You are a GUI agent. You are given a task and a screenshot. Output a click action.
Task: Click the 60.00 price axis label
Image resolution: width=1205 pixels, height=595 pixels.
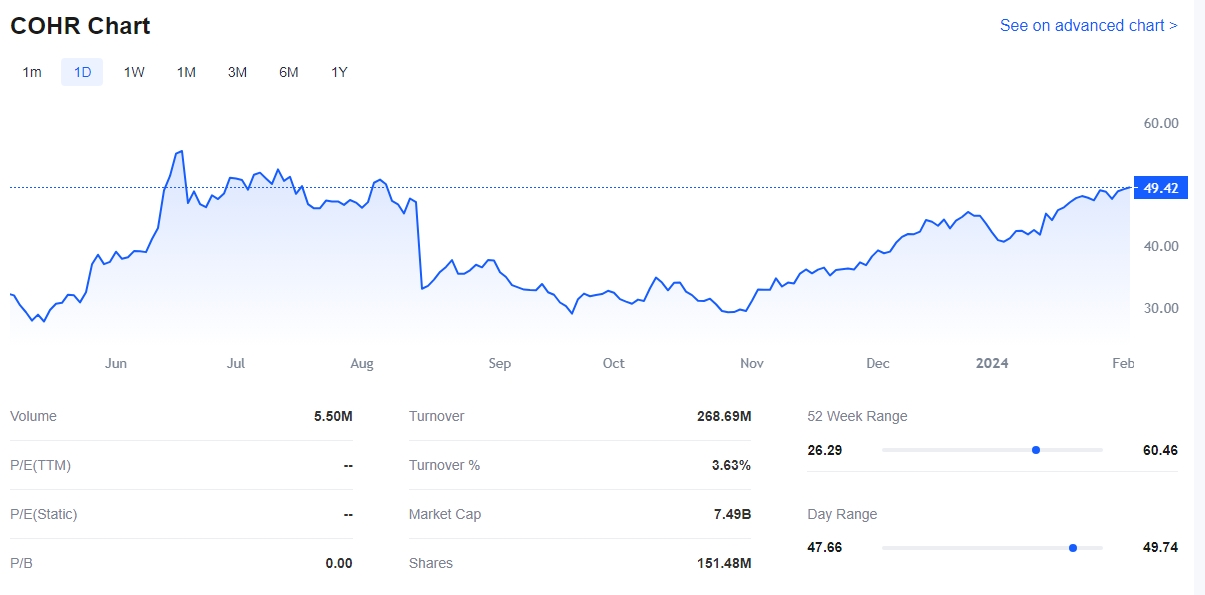coord(1161,123)
